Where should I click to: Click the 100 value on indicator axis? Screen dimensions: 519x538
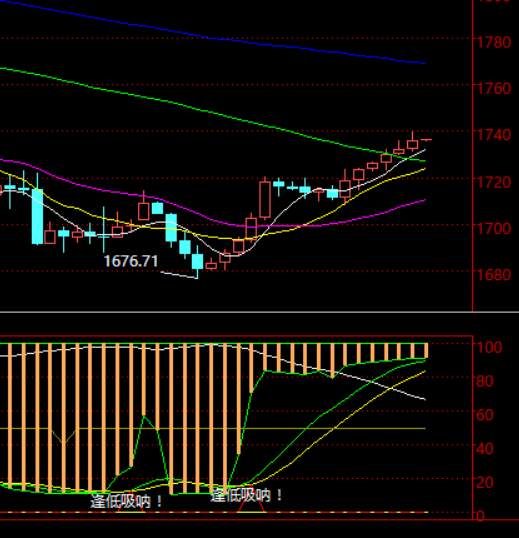489,347
